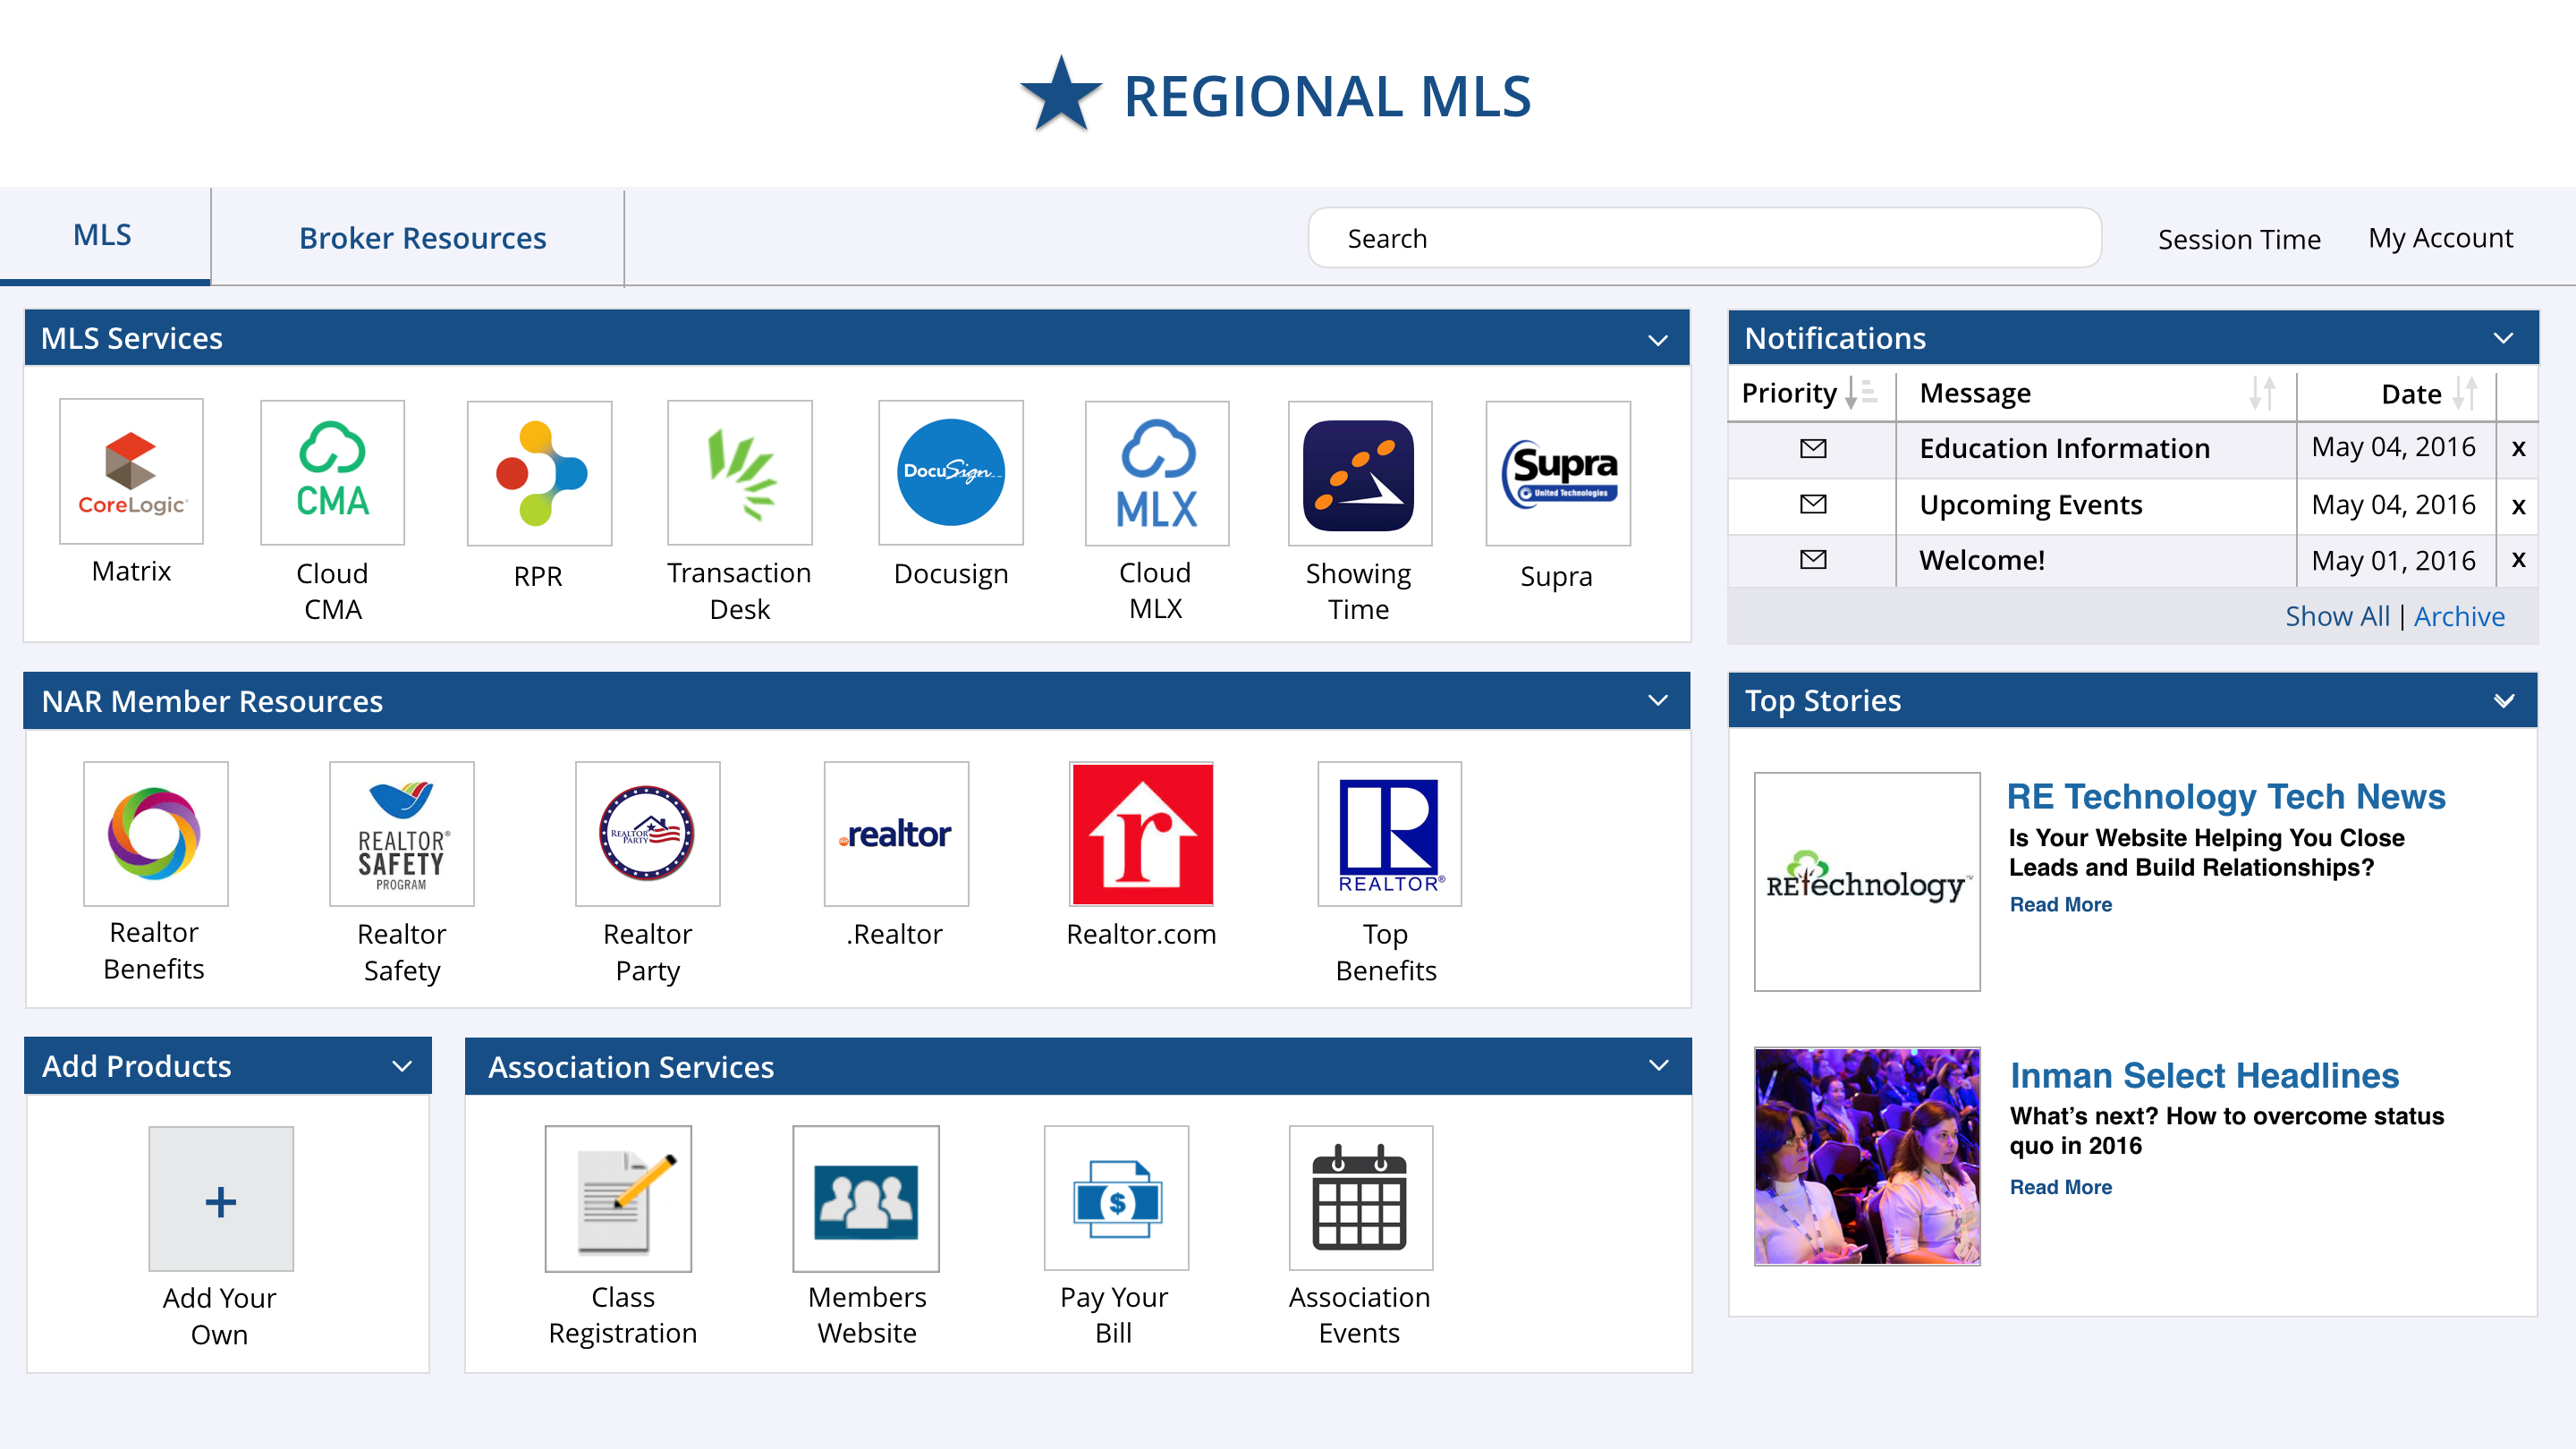2576x1449 pixels.
Task: Collapse the Association Services panel
Action: click(x=1658, y=1066)
